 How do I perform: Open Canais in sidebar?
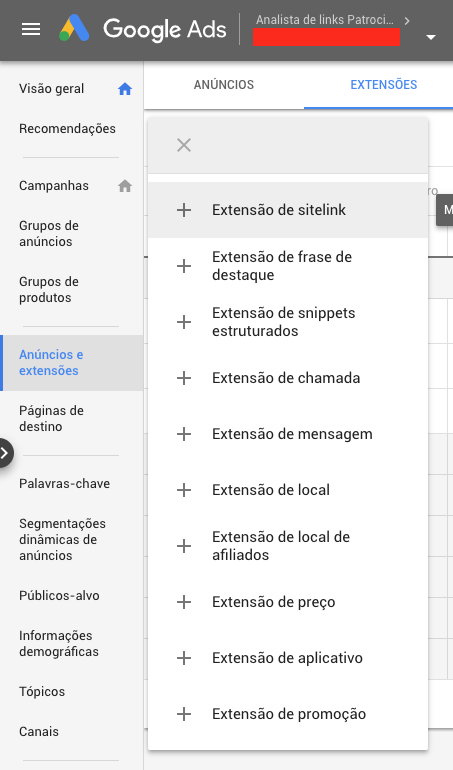click(x=39, y=732)
